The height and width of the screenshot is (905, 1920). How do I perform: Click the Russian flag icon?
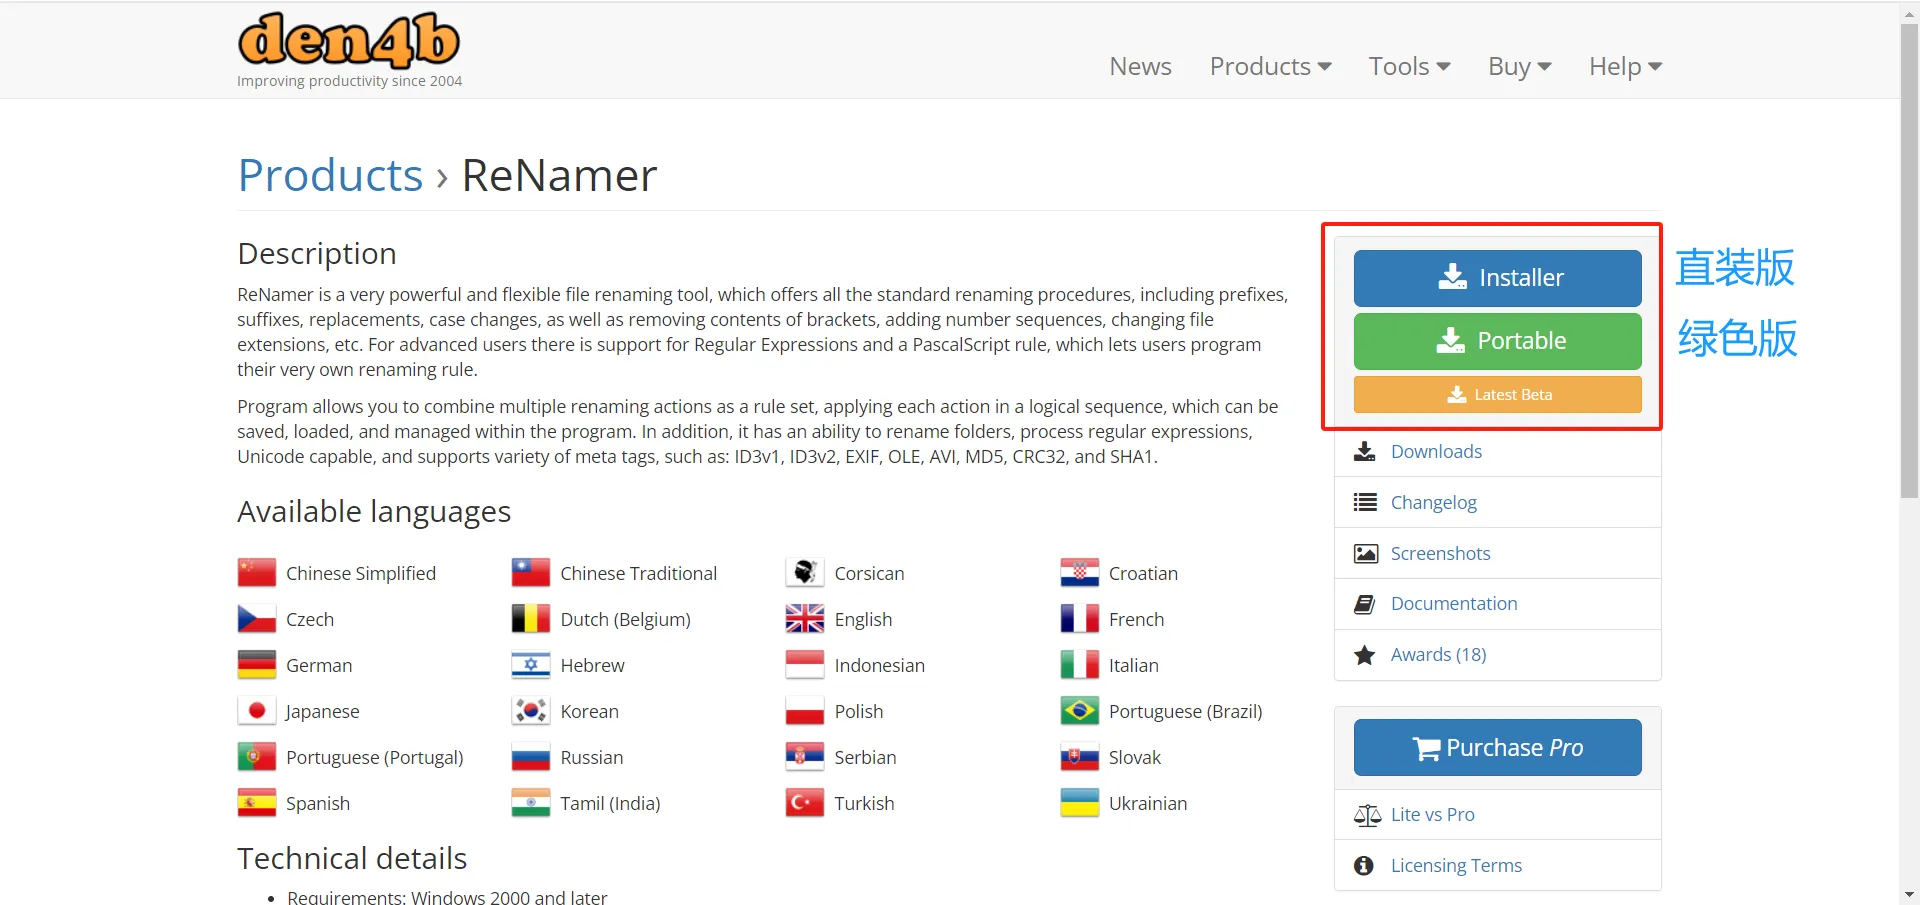pos(531,757)
